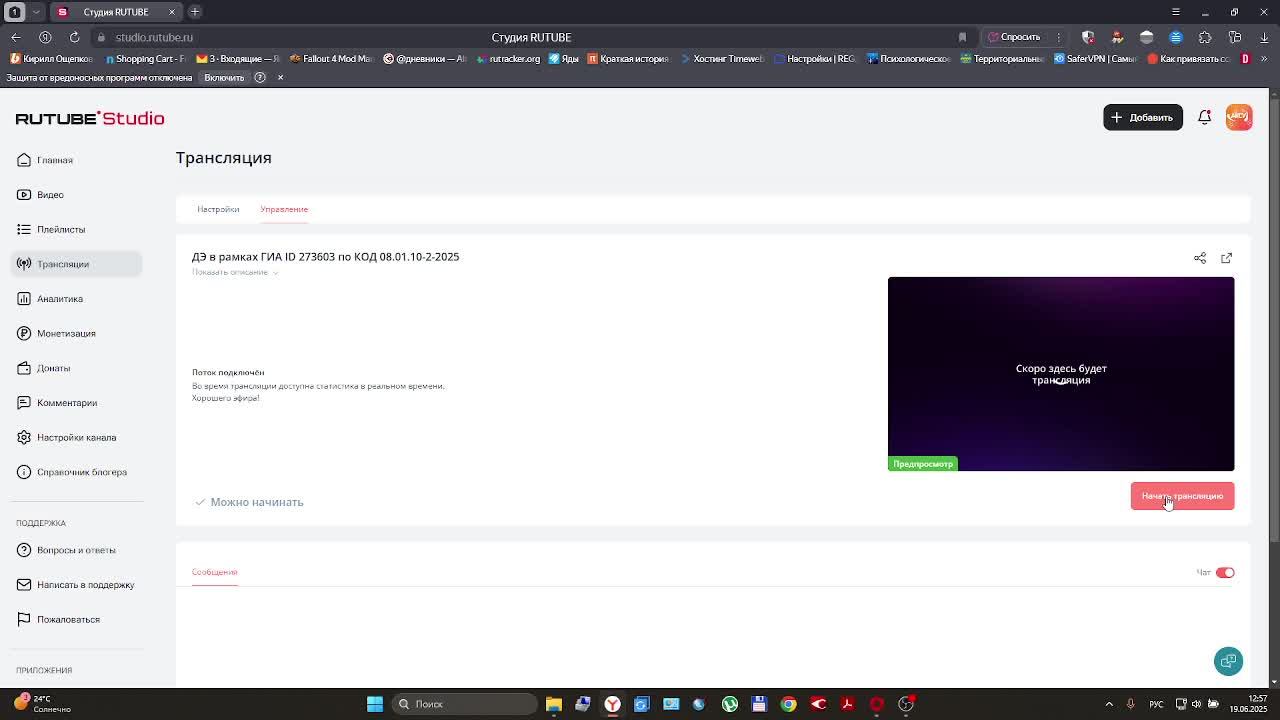Expand Показать описание
The height and width of the screenshot is (720, 1280).
click(235, 272)
